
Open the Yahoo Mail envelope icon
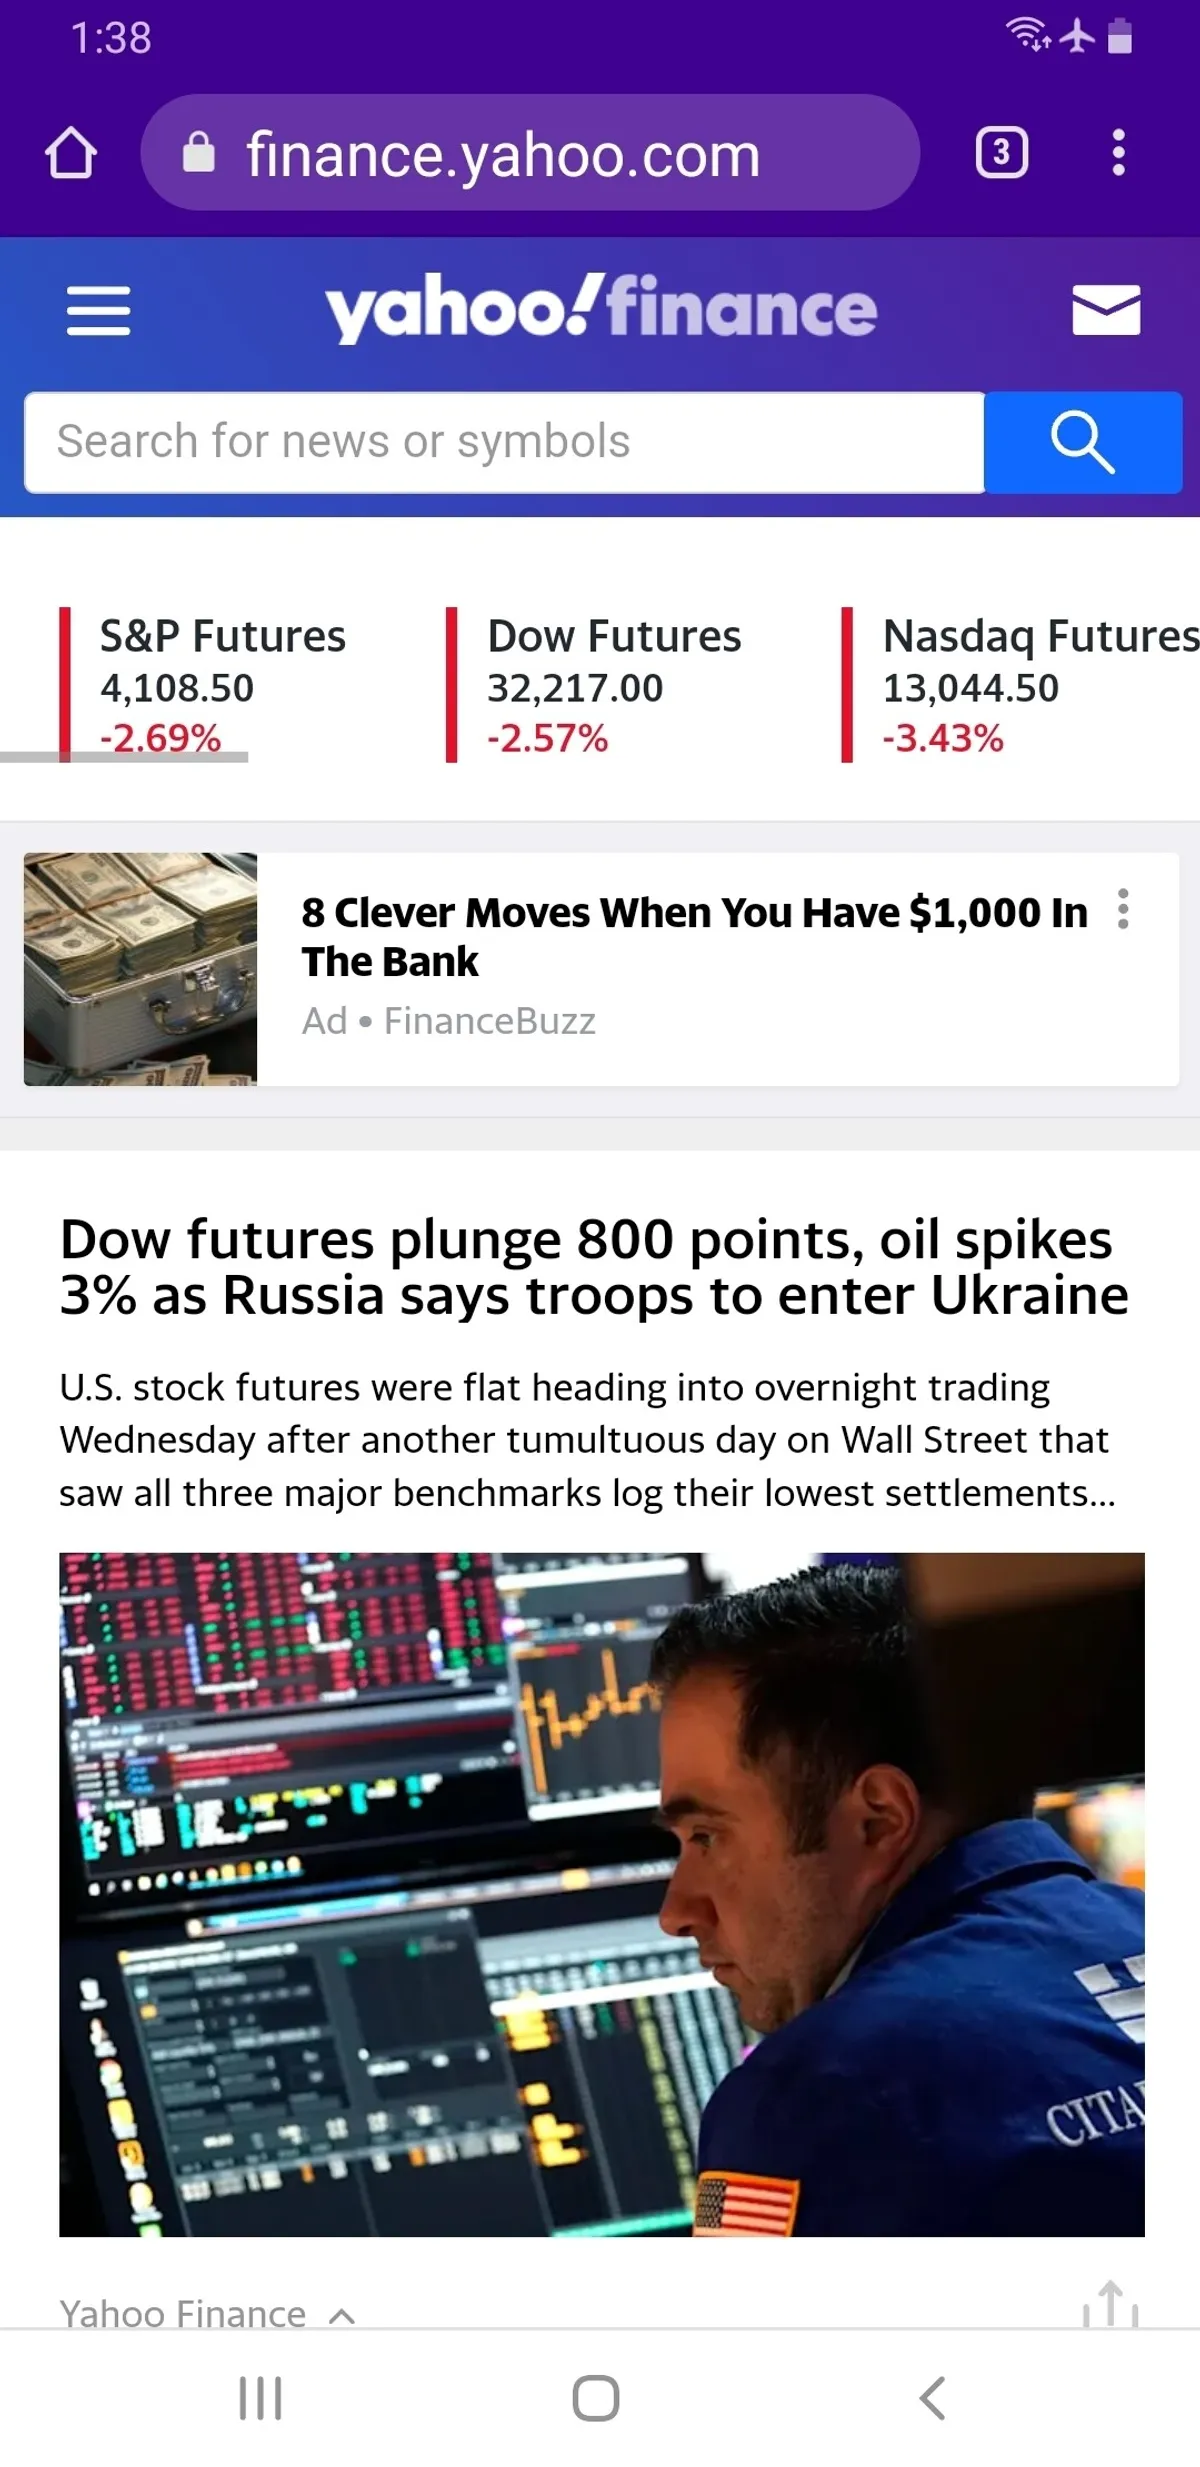(1105, 310)
